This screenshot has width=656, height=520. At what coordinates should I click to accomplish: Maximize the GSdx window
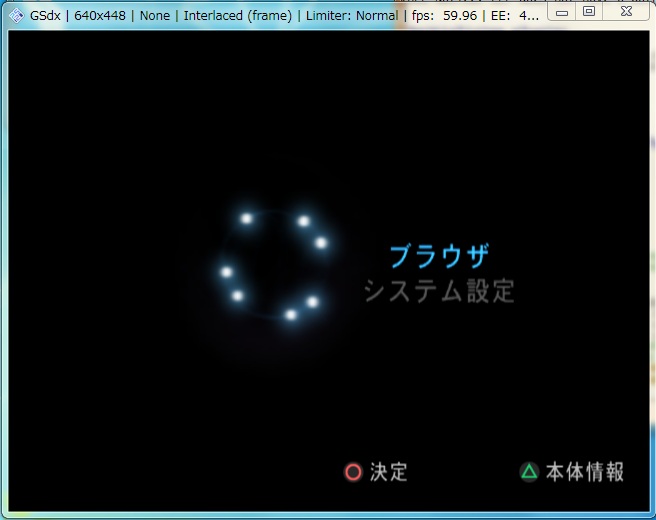[589, 12]
